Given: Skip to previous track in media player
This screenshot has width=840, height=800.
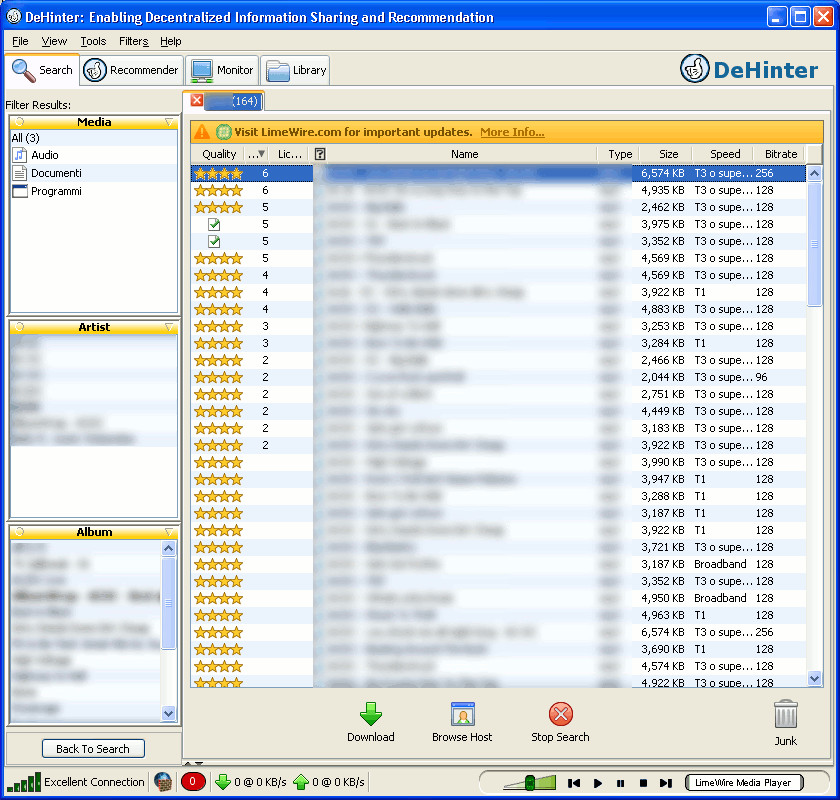Looking at the screenshot, I should point(574,783).
